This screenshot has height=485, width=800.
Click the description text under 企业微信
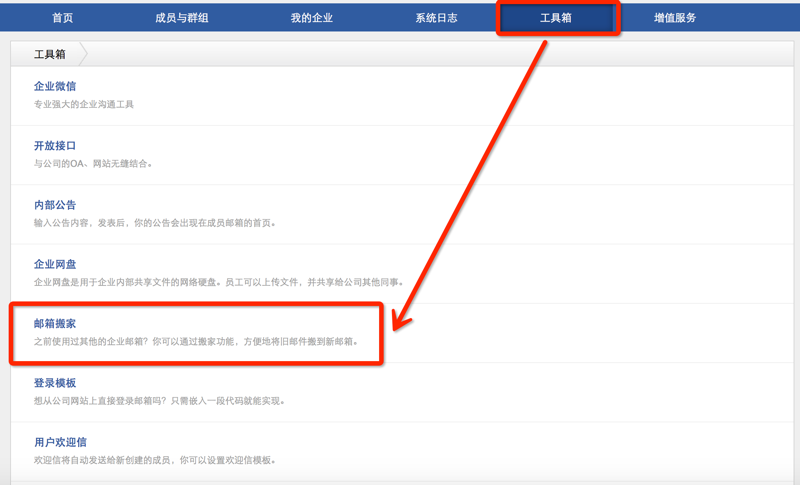point(84,105)
